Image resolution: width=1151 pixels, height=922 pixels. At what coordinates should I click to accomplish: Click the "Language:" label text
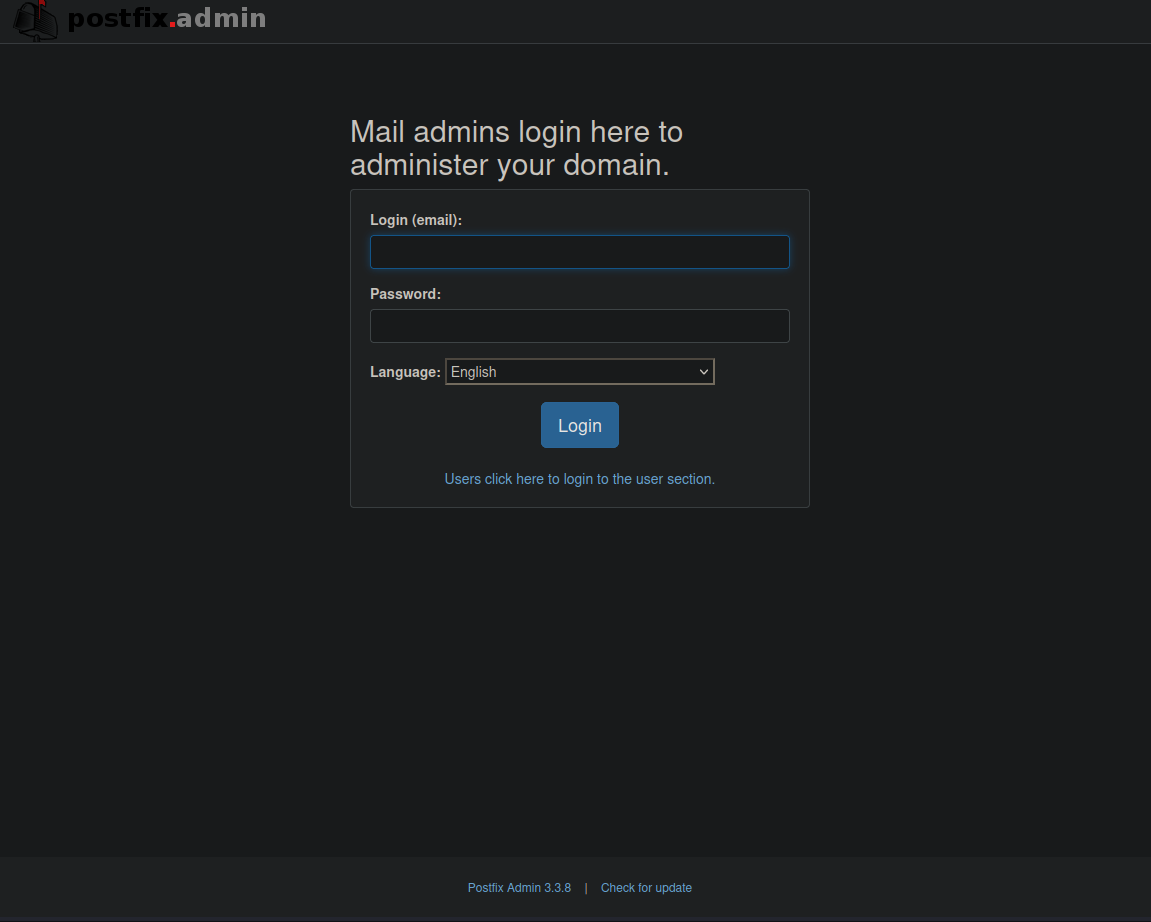pyautogui.click(x=405, y=372)
